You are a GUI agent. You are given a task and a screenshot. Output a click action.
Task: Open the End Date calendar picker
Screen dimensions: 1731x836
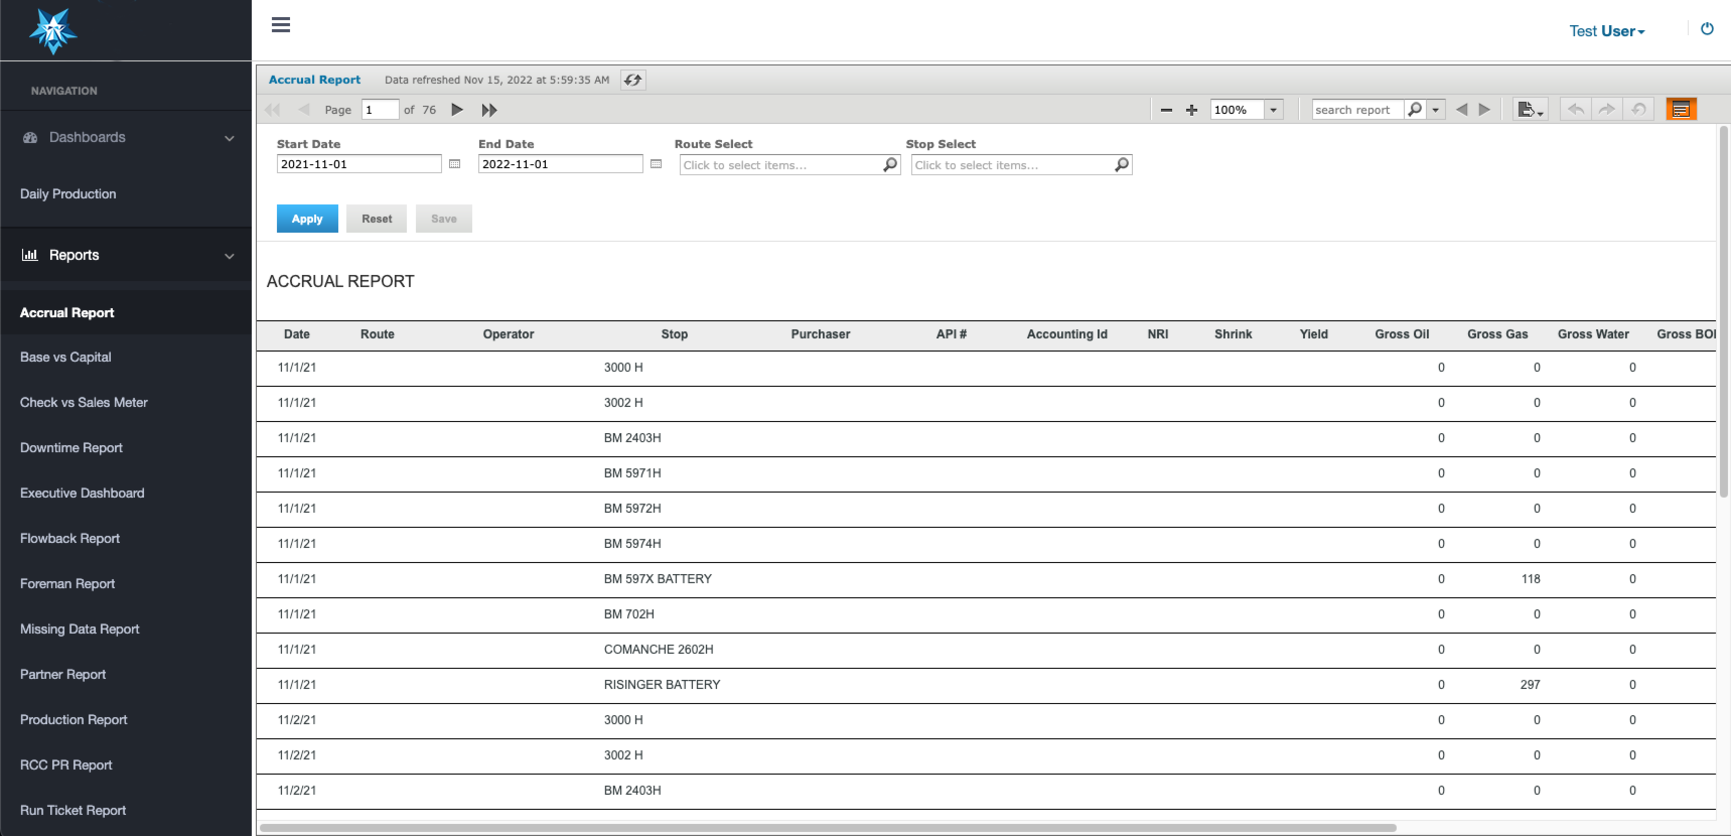coord(656,164)
